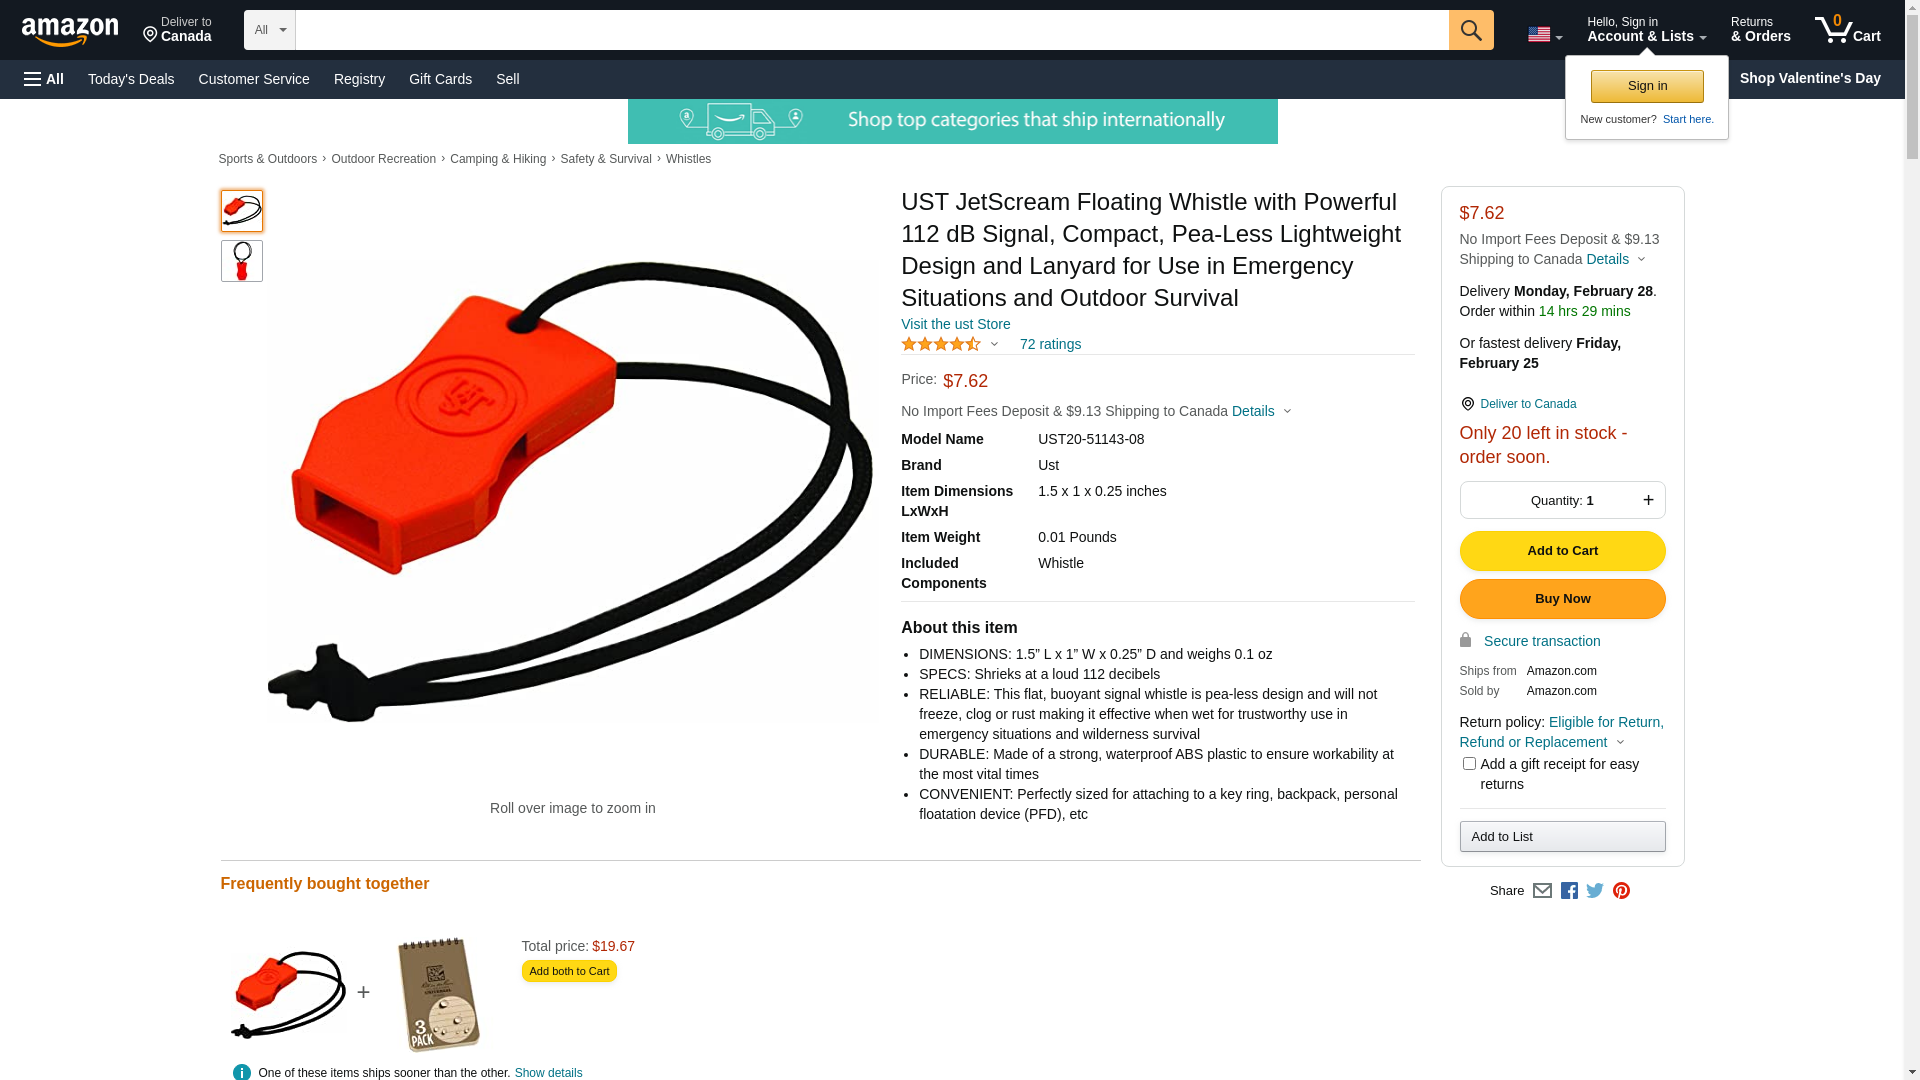Open the 72 ratings link
Viewport: 1920px width, 1080px height.
click(1050, 344)
